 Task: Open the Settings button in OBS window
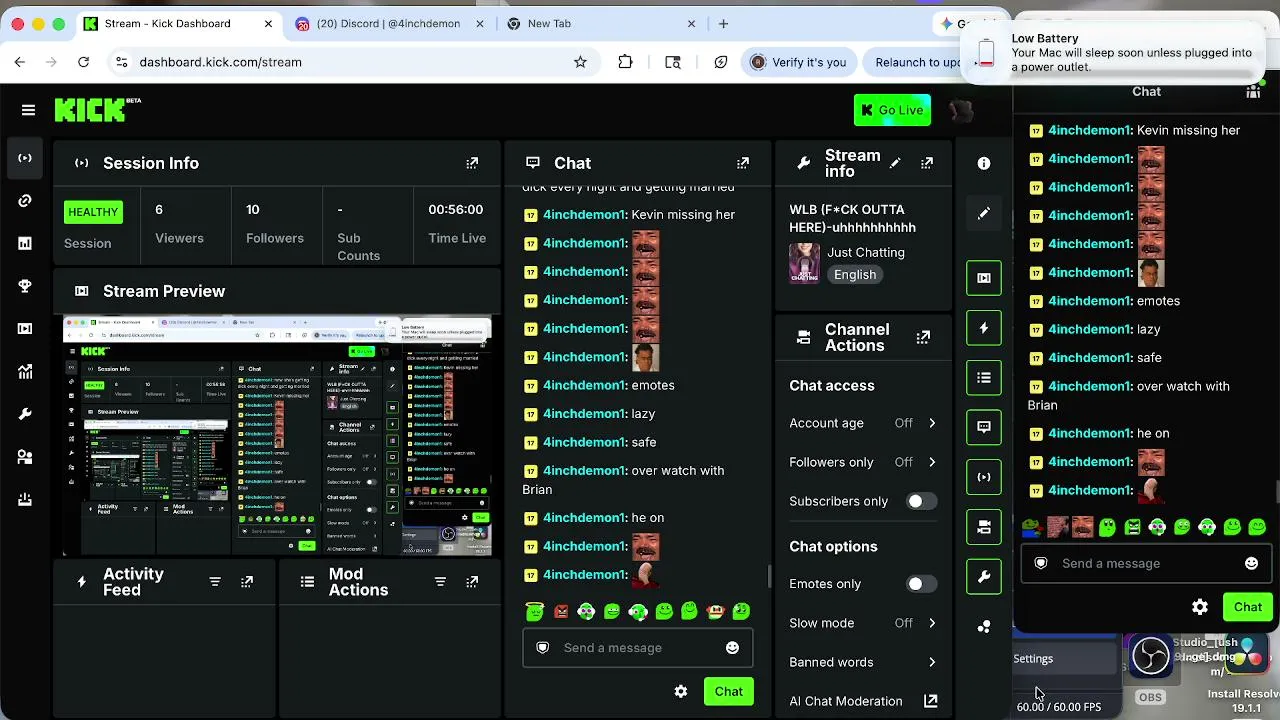point(1064,659)
